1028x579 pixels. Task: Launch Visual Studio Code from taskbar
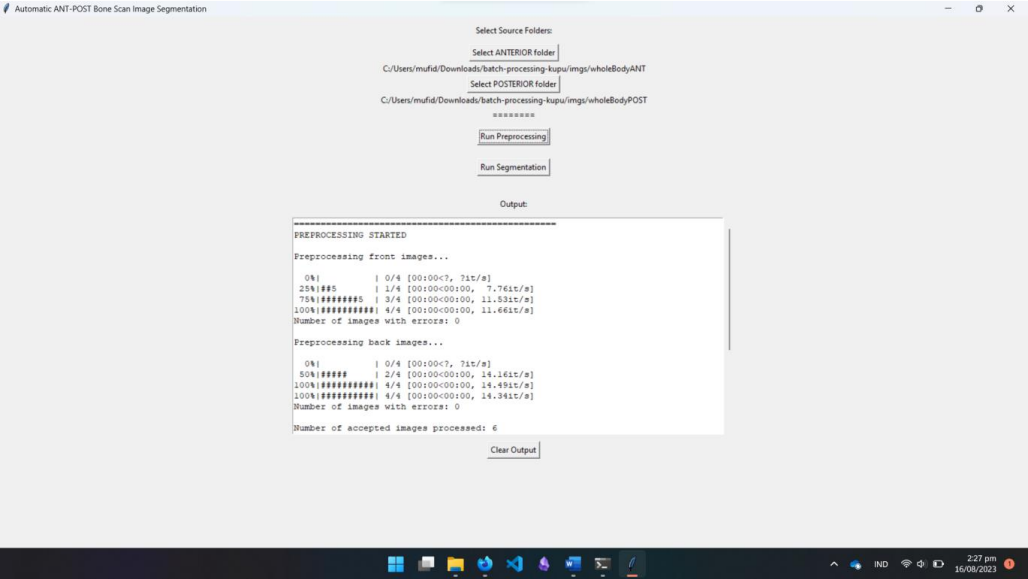point(514,564)
